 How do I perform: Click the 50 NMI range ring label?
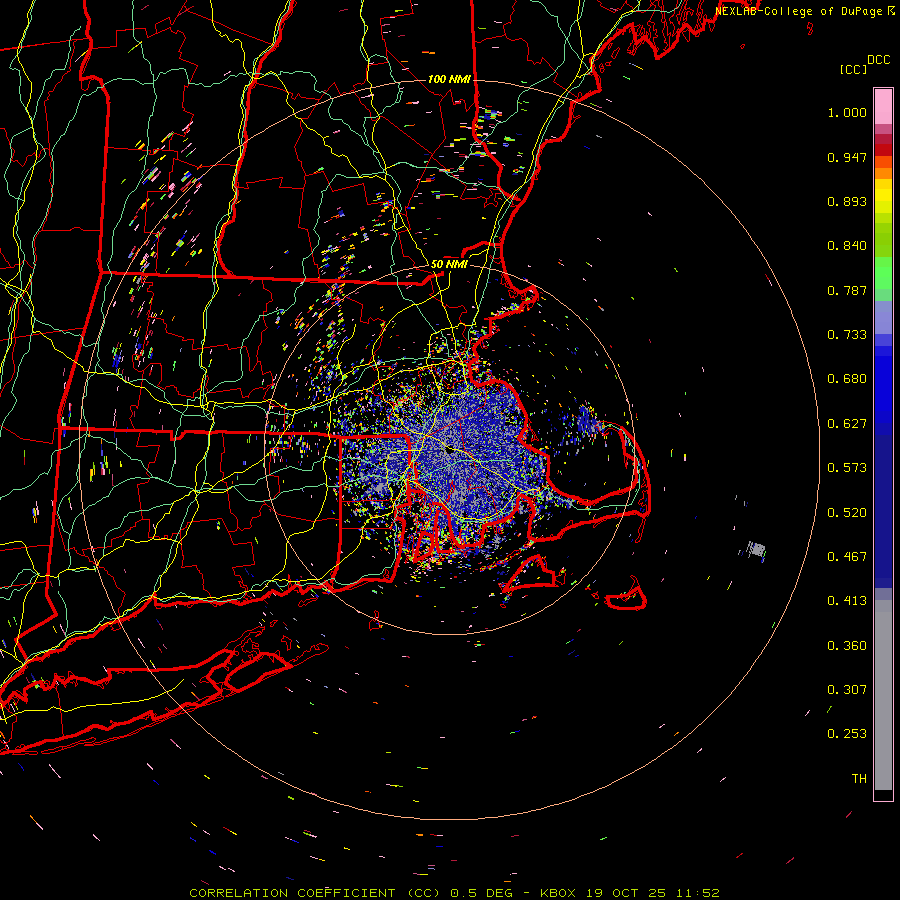click(x=449, y=264)
